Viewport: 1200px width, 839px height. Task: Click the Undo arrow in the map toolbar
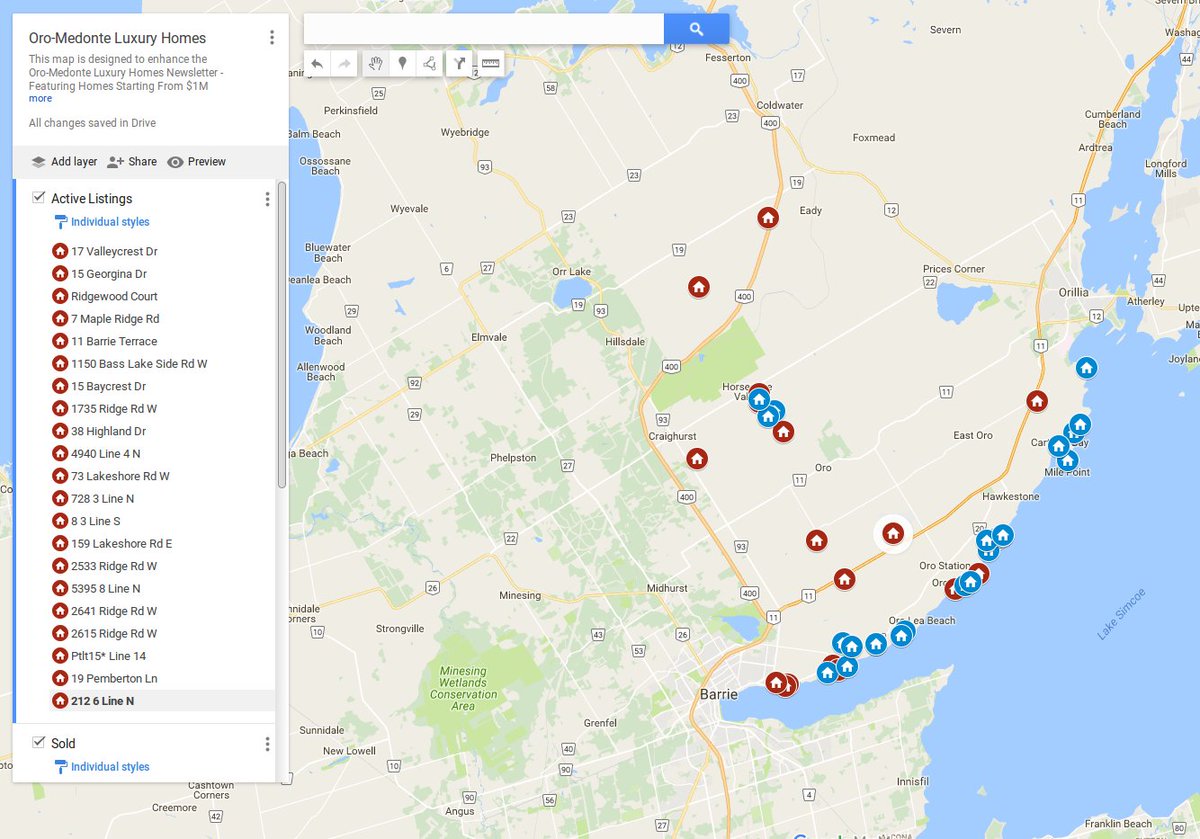click(x=317, y=64)
